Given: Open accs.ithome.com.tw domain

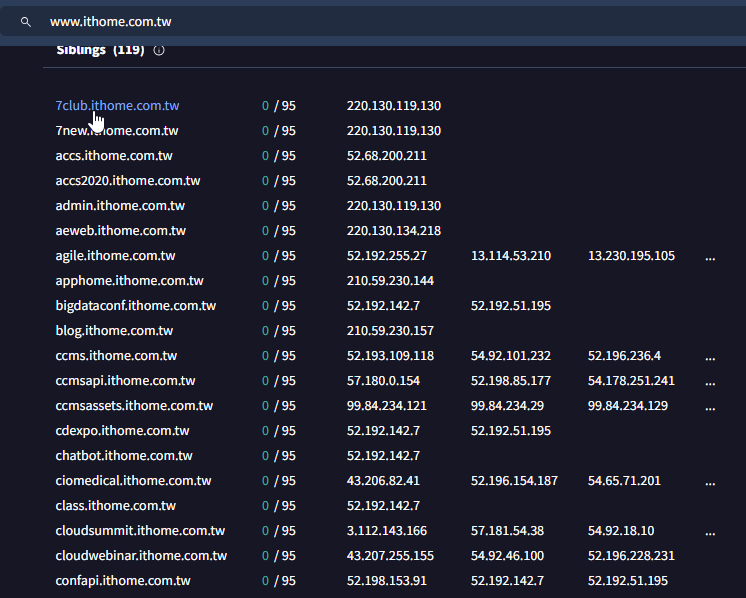Looking at the screenshot, I should tap(114, 156).
